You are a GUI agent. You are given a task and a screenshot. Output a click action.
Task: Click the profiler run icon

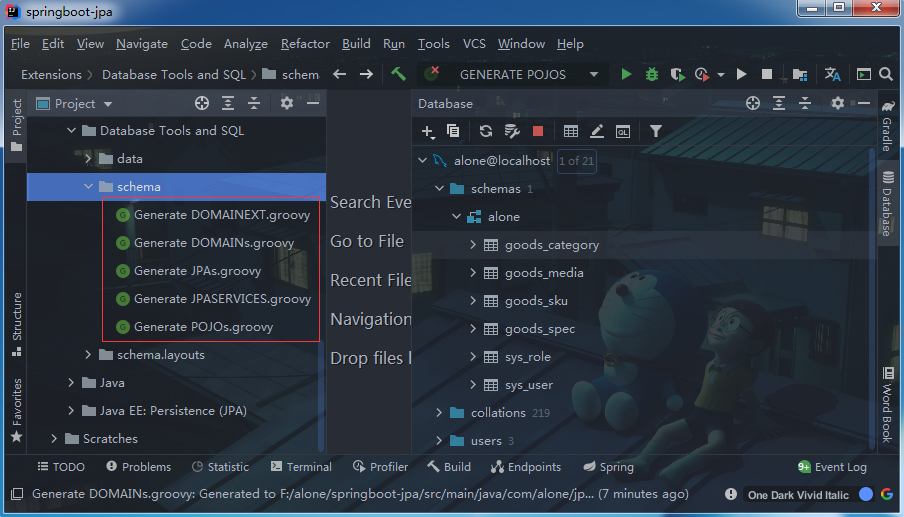point(702,74)
